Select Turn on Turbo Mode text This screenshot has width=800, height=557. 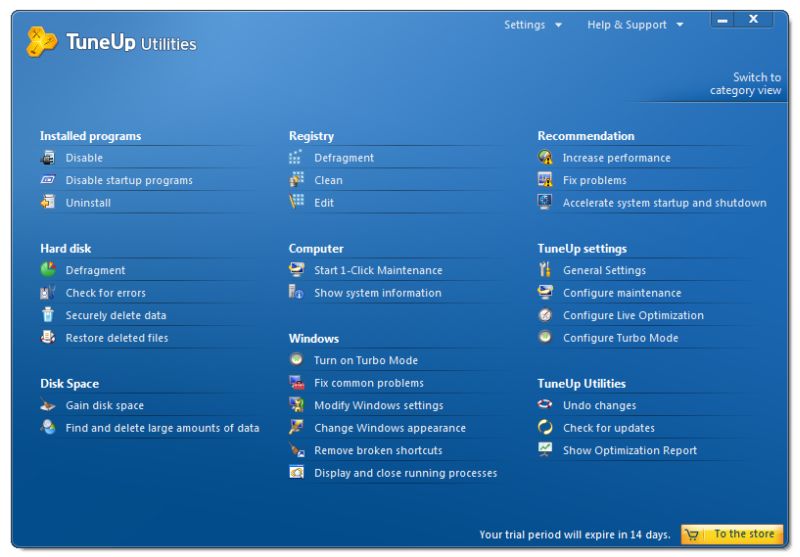(366, 361)
